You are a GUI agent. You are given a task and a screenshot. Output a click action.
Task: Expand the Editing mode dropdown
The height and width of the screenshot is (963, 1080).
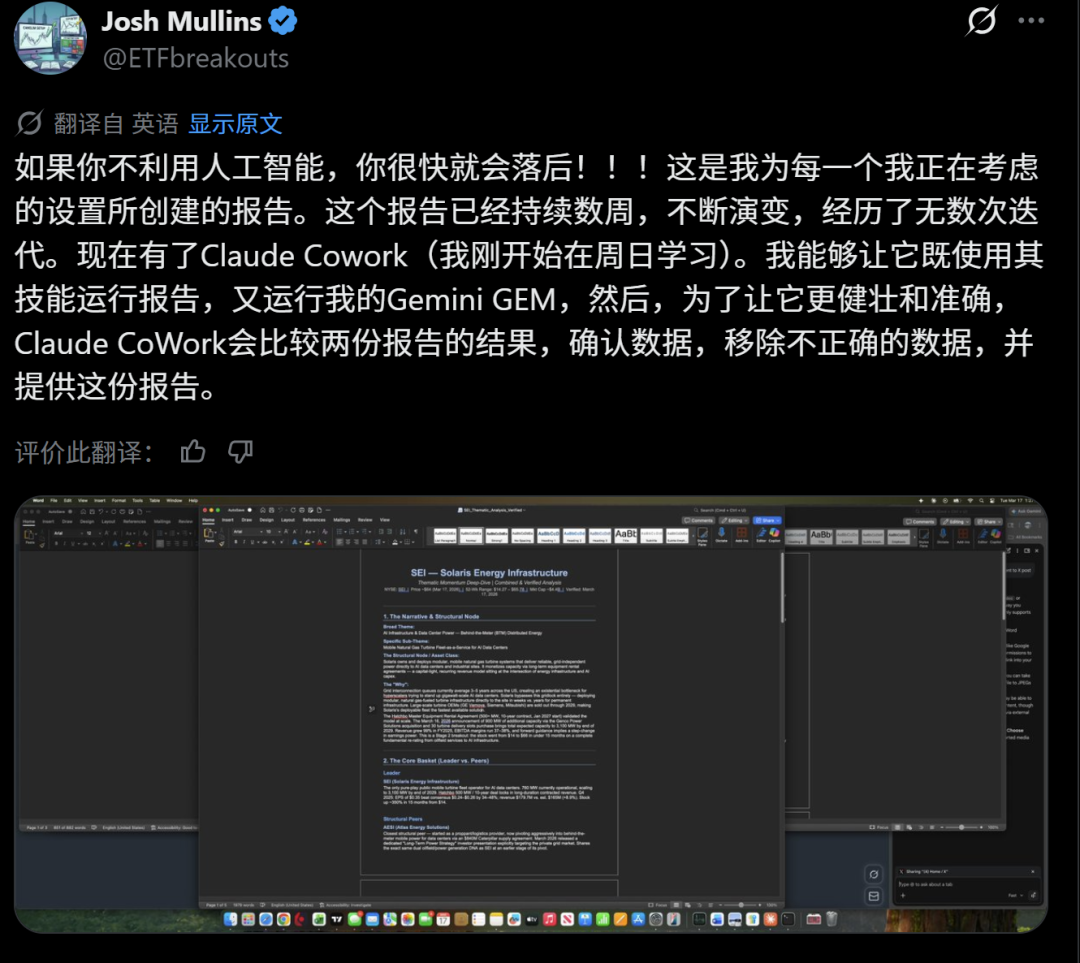(733, 520)
